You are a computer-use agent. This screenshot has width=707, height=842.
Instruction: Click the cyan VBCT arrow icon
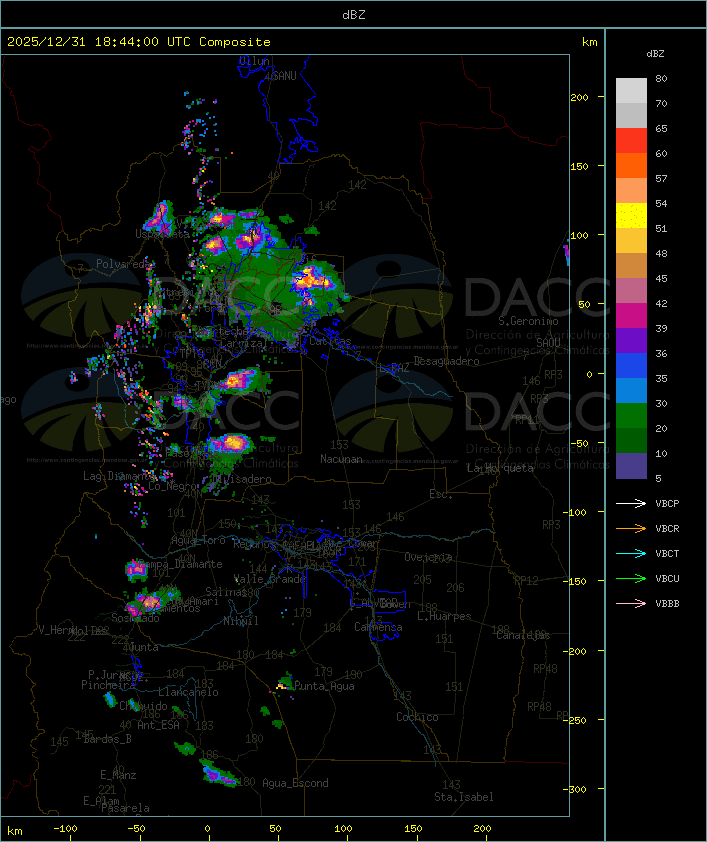[x=631, y=554]
